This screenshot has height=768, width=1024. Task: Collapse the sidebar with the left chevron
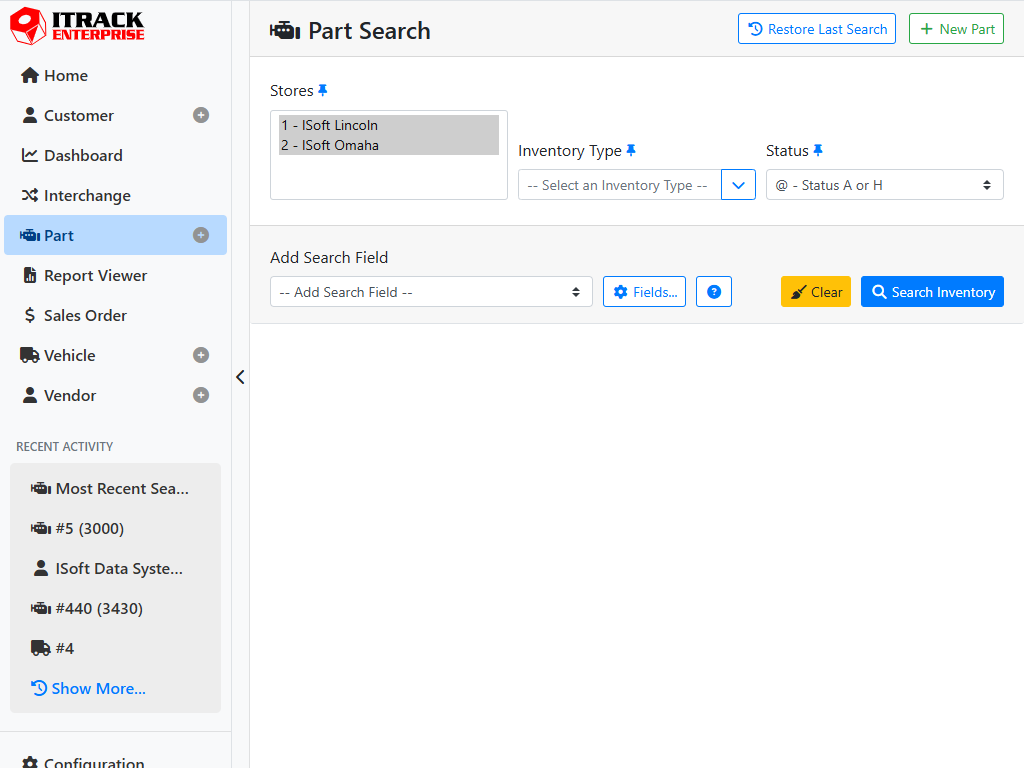coord(240,377)
